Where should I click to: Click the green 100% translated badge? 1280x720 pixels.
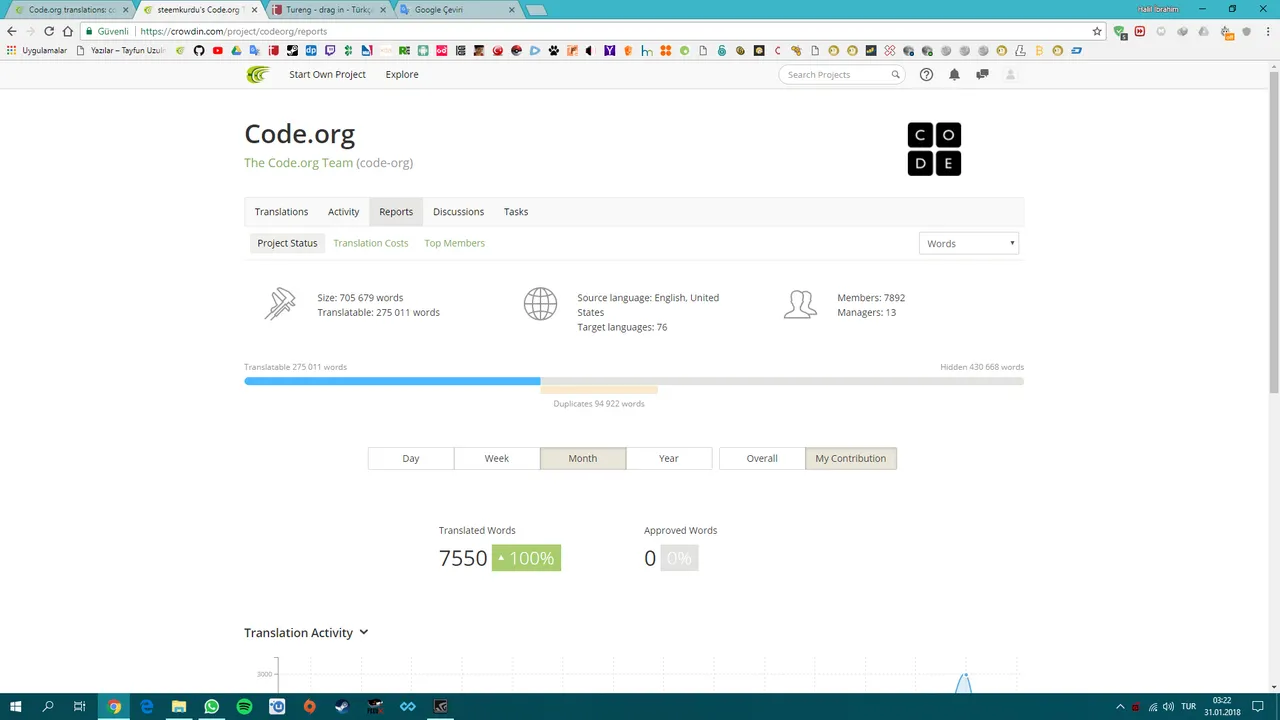(x=526, y=558)
